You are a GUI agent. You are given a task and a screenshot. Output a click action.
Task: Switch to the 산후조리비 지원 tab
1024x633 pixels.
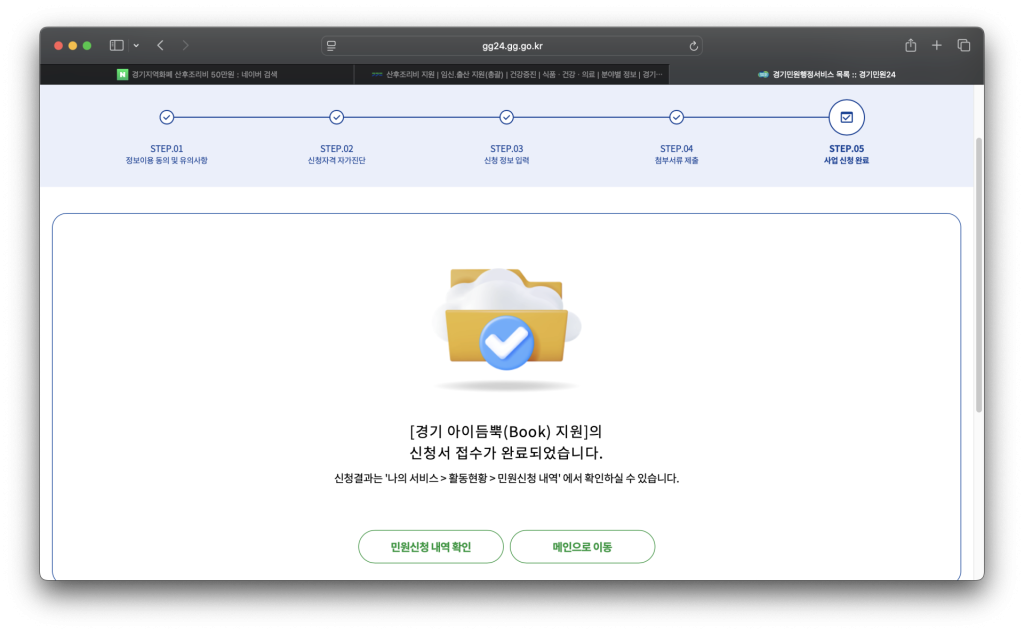tap(511, 74)
